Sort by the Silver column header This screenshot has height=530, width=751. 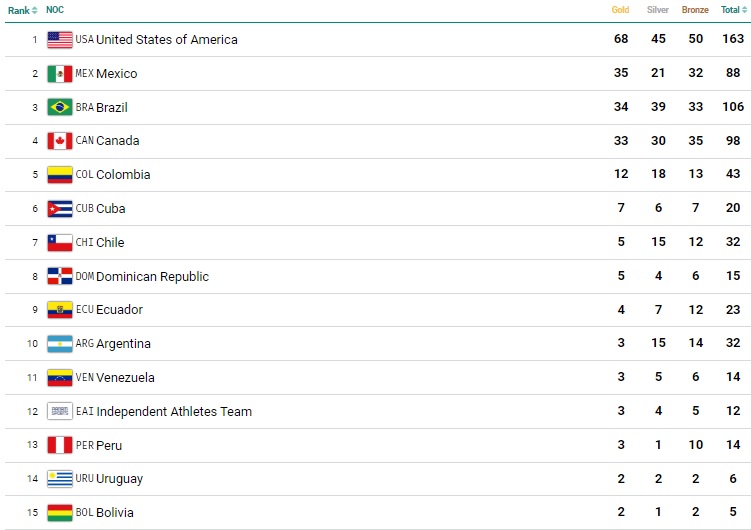tap(657, 10)
